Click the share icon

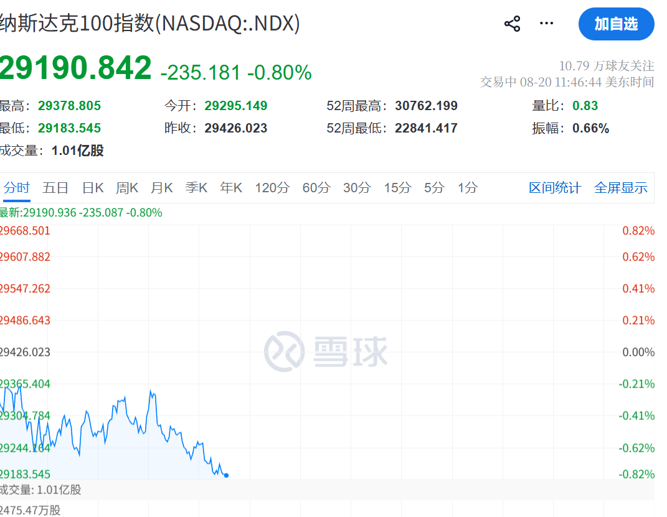coord(512,23)
